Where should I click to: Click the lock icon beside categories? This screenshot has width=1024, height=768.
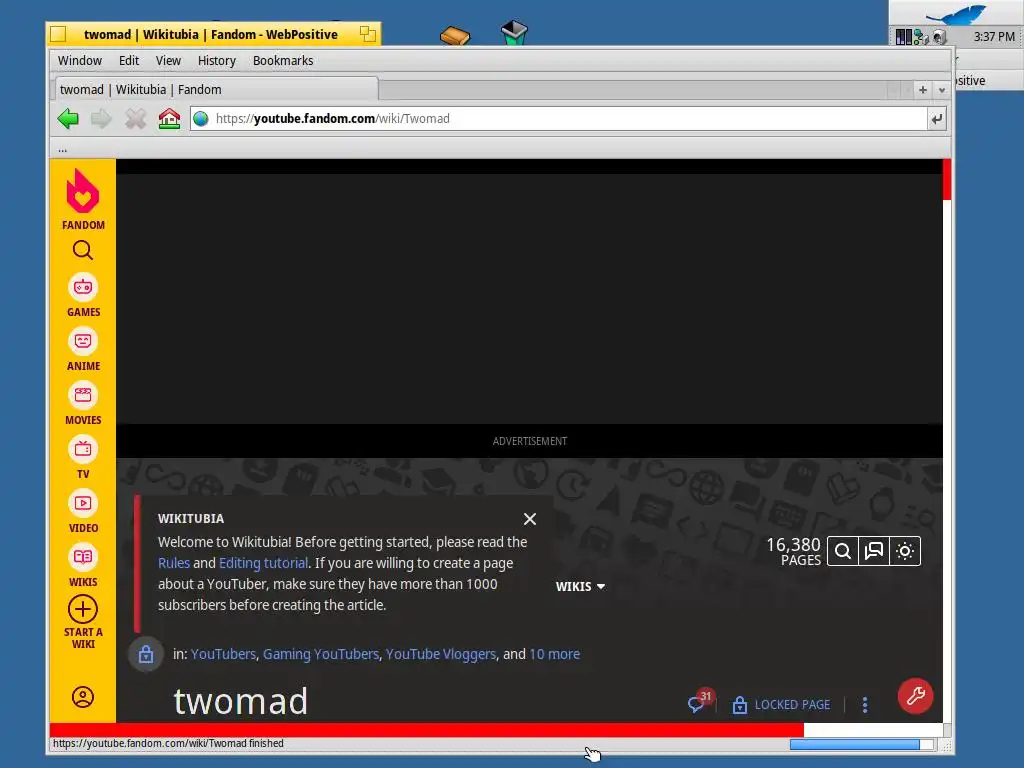point(146,654)
